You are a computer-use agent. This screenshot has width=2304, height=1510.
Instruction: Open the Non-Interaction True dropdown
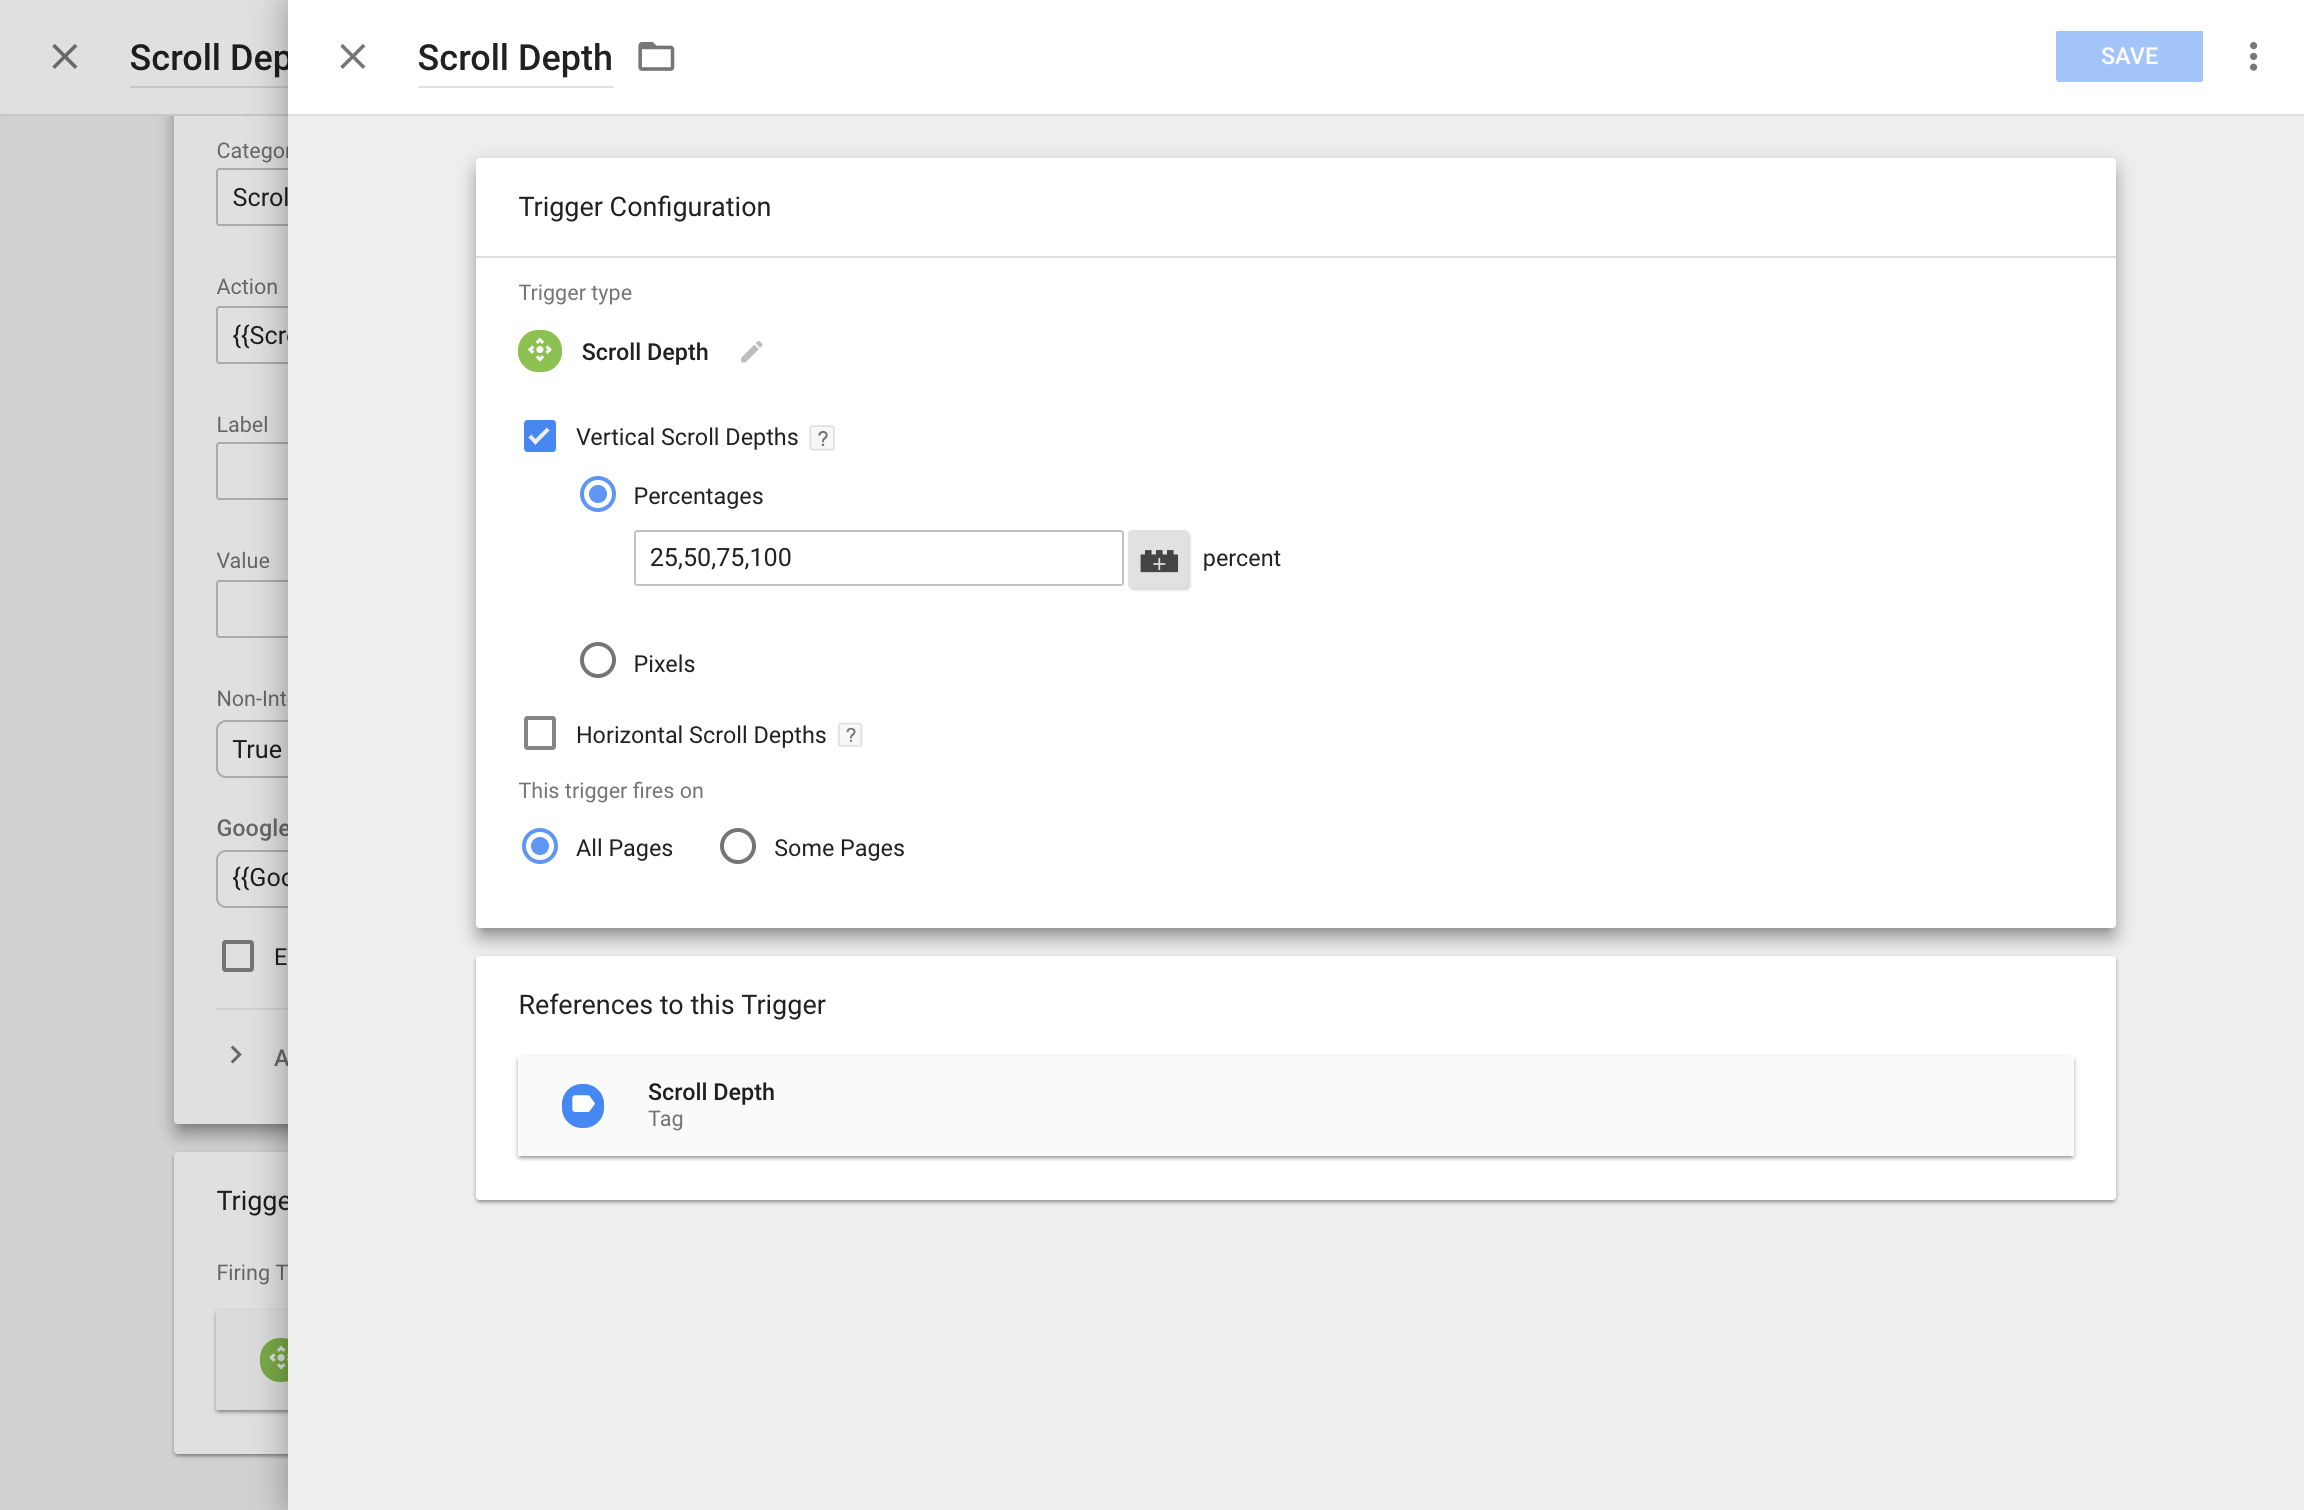[x=258, y=749]
